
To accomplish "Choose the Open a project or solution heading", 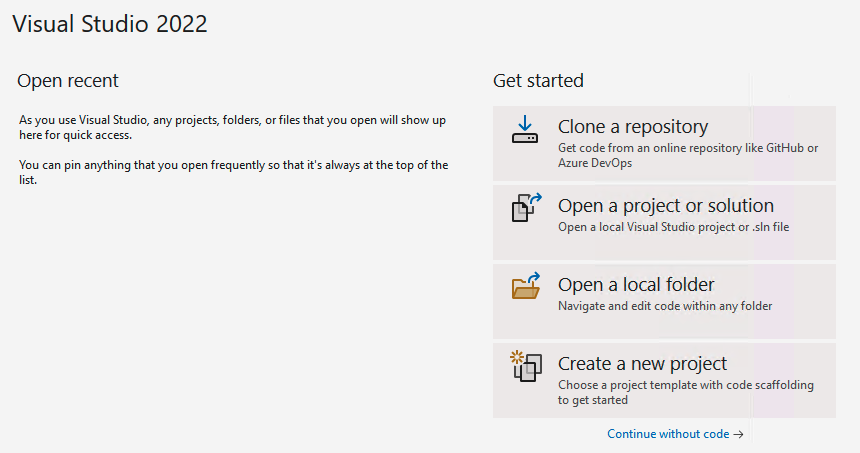I will pyautogui.click(x=666, y=206).
